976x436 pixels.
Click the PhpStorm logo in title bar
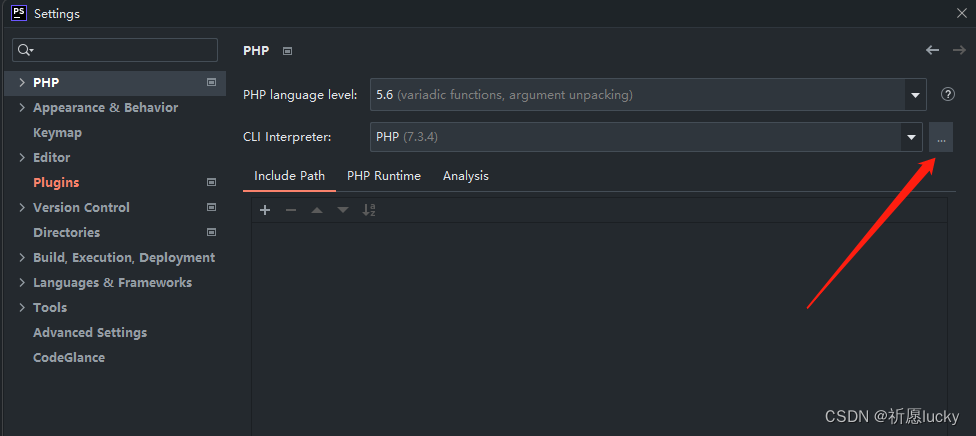[19, 12]
